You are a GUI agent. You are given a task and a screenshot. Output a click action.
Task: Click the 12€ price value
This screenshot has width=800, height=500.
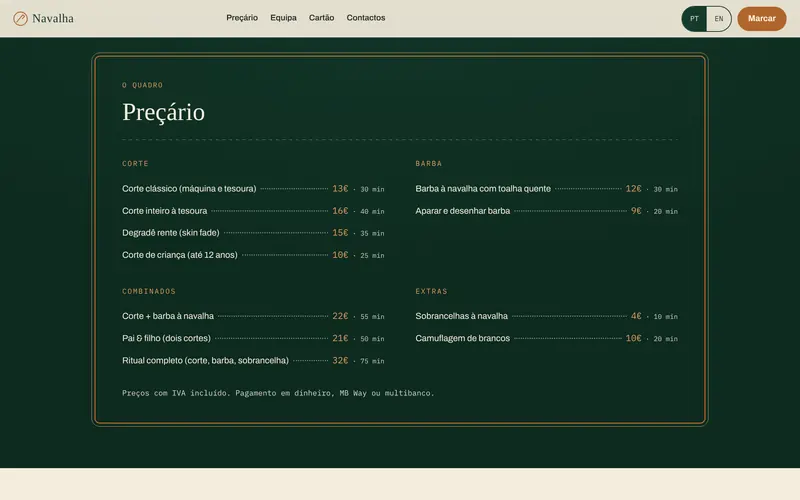point(633,189)
